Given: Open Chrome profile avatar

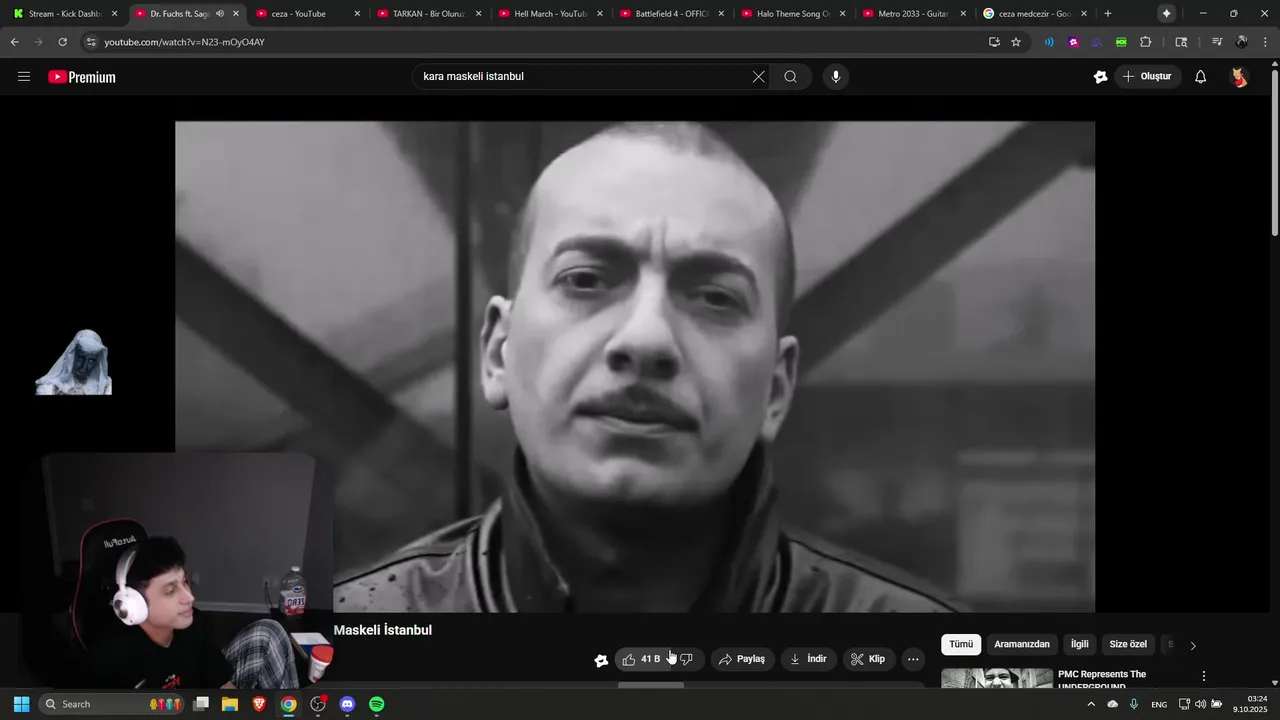Looking at the screenshot, I should coord(1241,42).
